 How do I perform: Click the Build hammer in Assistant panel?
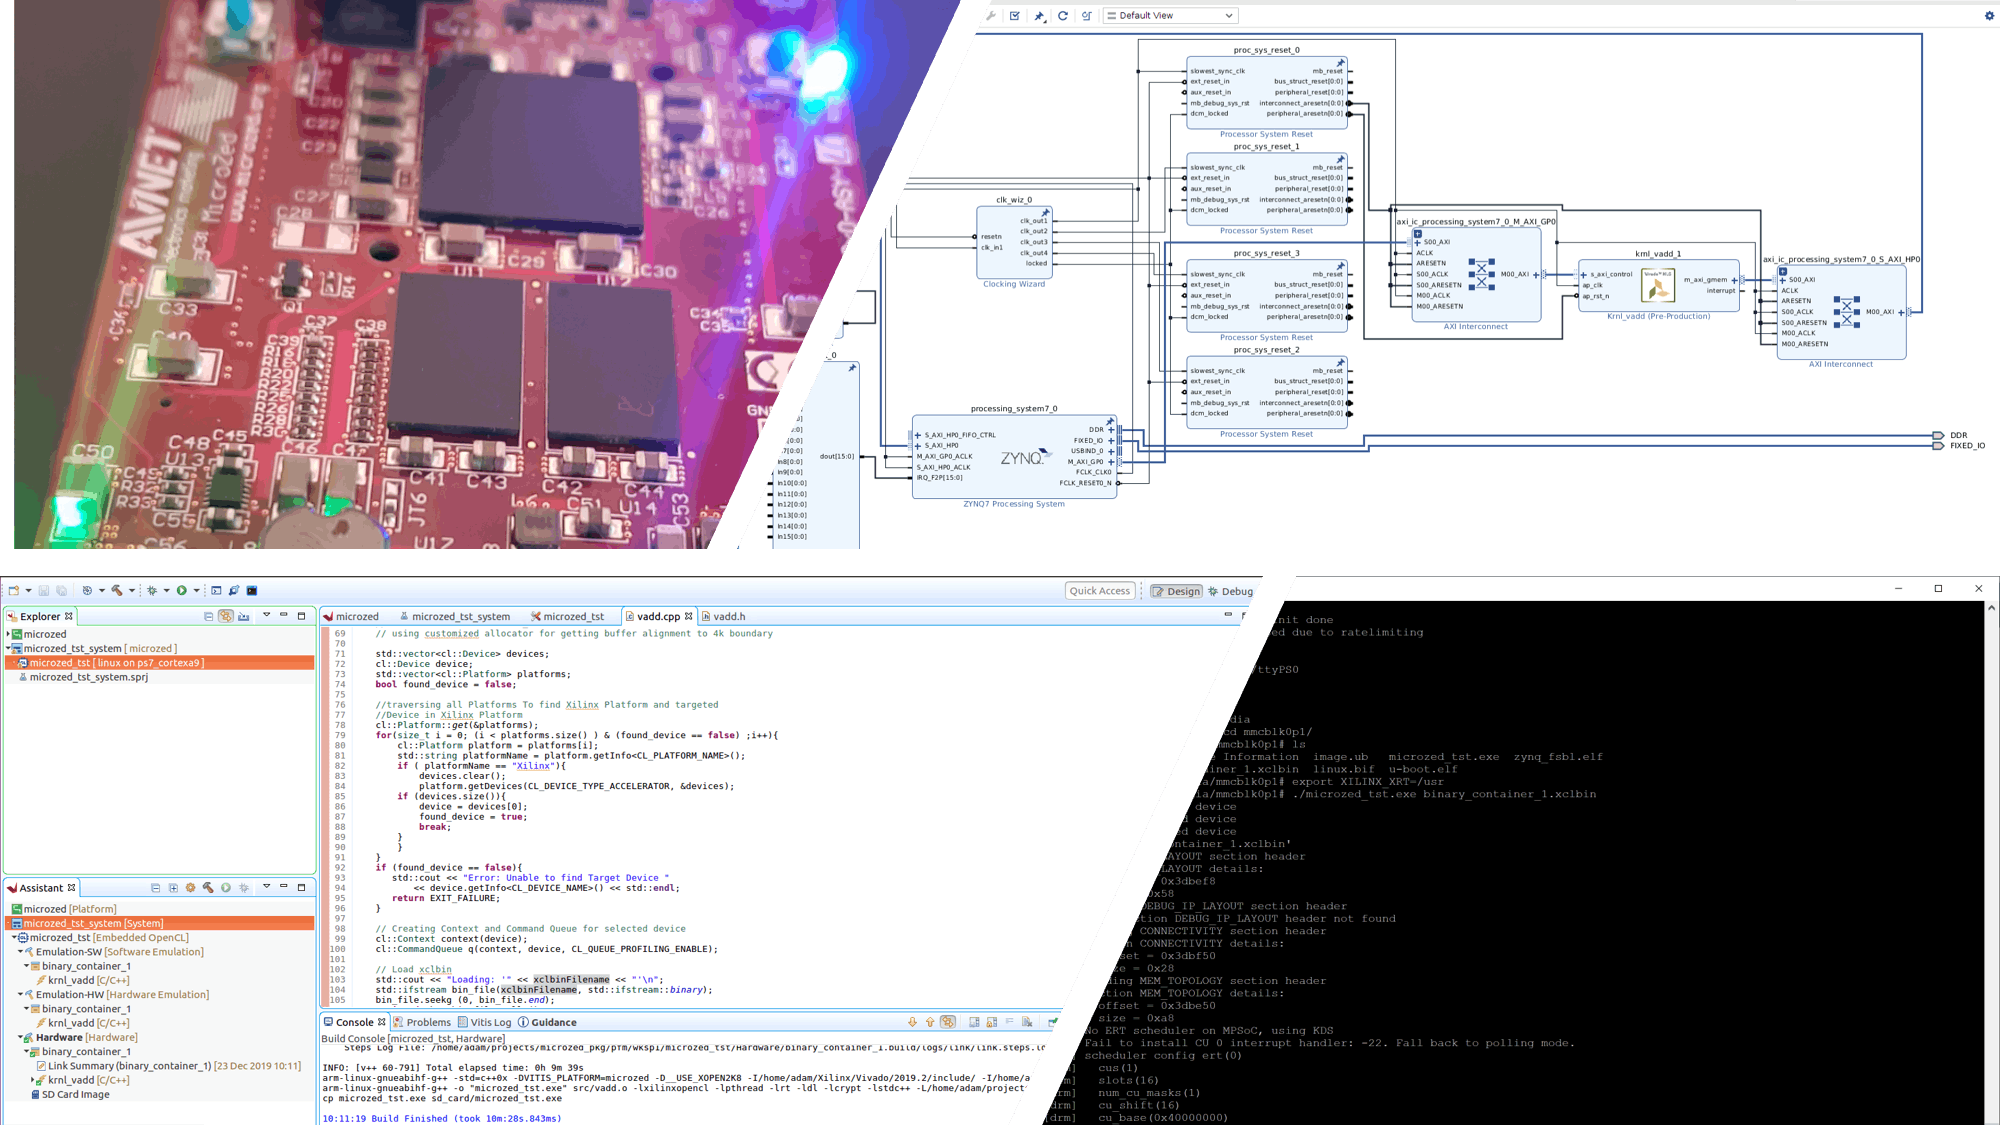click(x=208, y=888)
